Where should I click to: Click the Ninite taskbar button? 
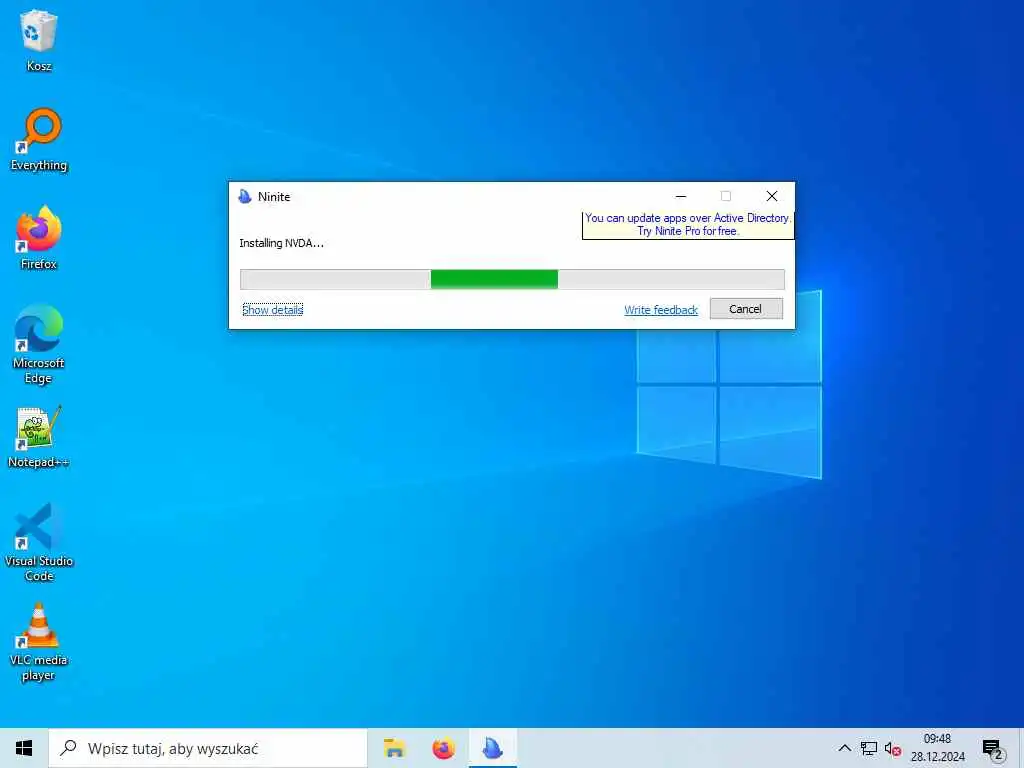(x=492, y=748)
